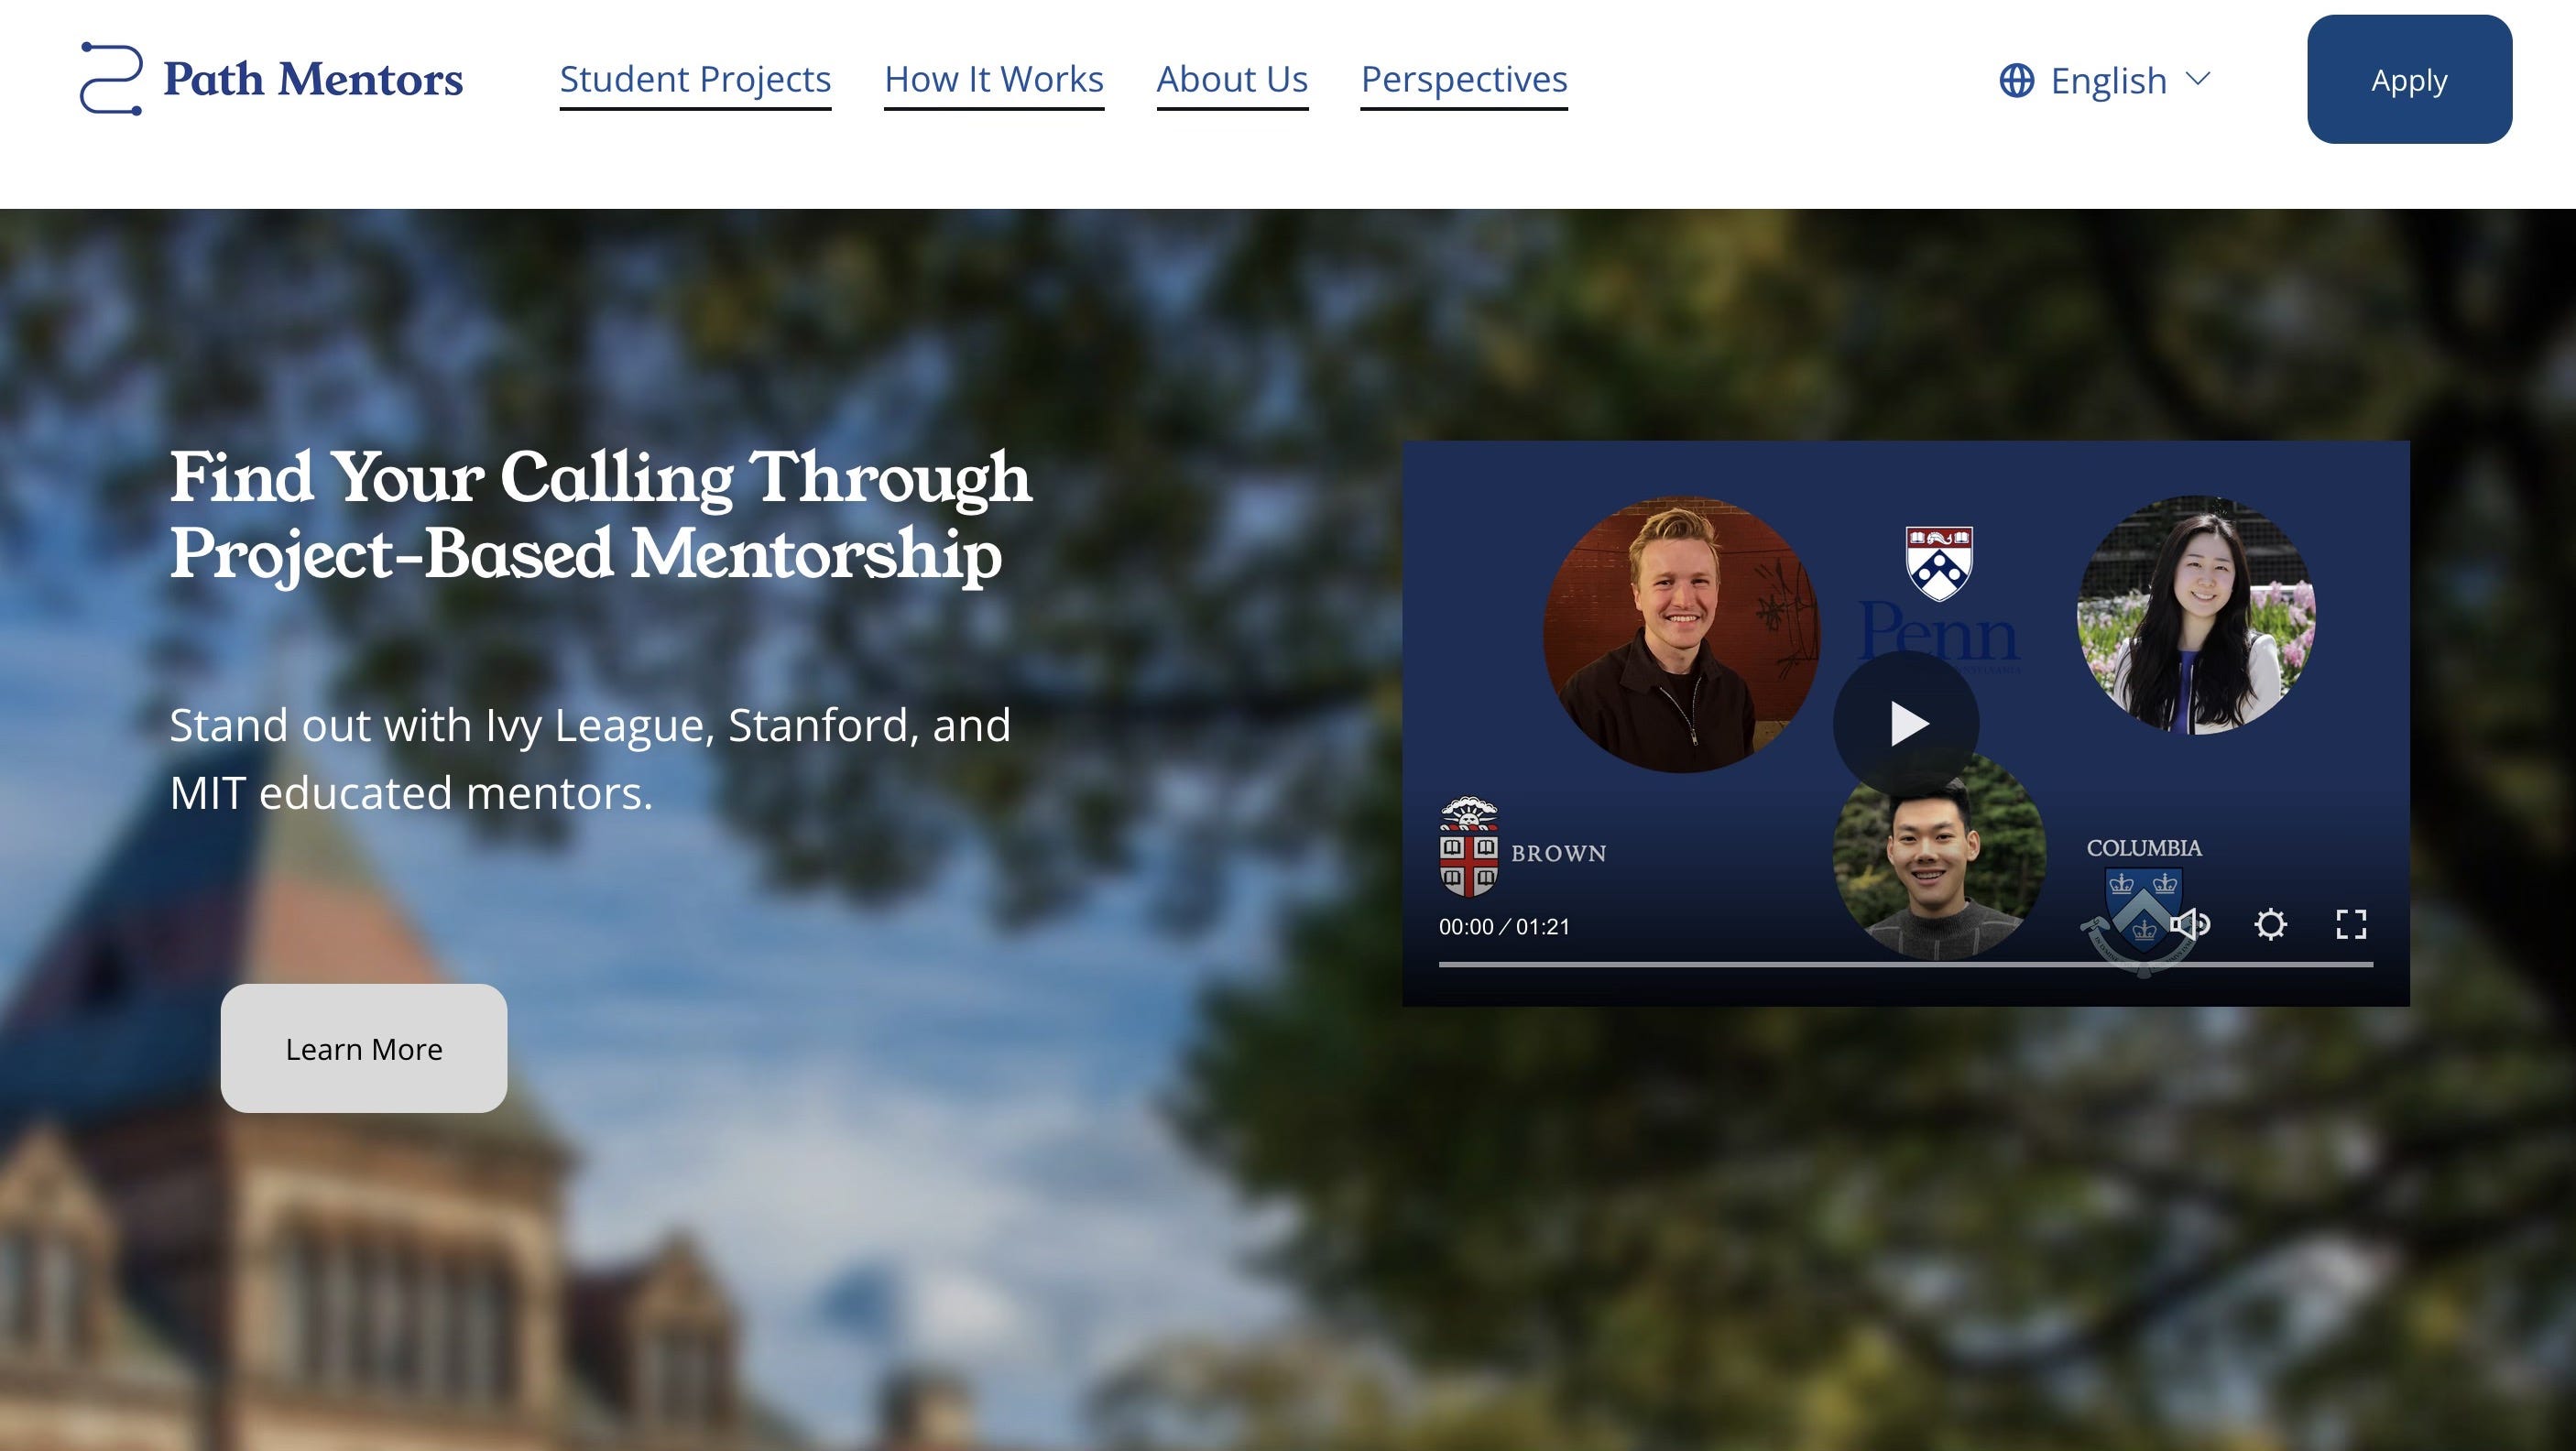The width and height of the screenshot is (2576, 1451).
Task: Click the 'Find Your Calling Through' headline
Action: coord(600,478)
